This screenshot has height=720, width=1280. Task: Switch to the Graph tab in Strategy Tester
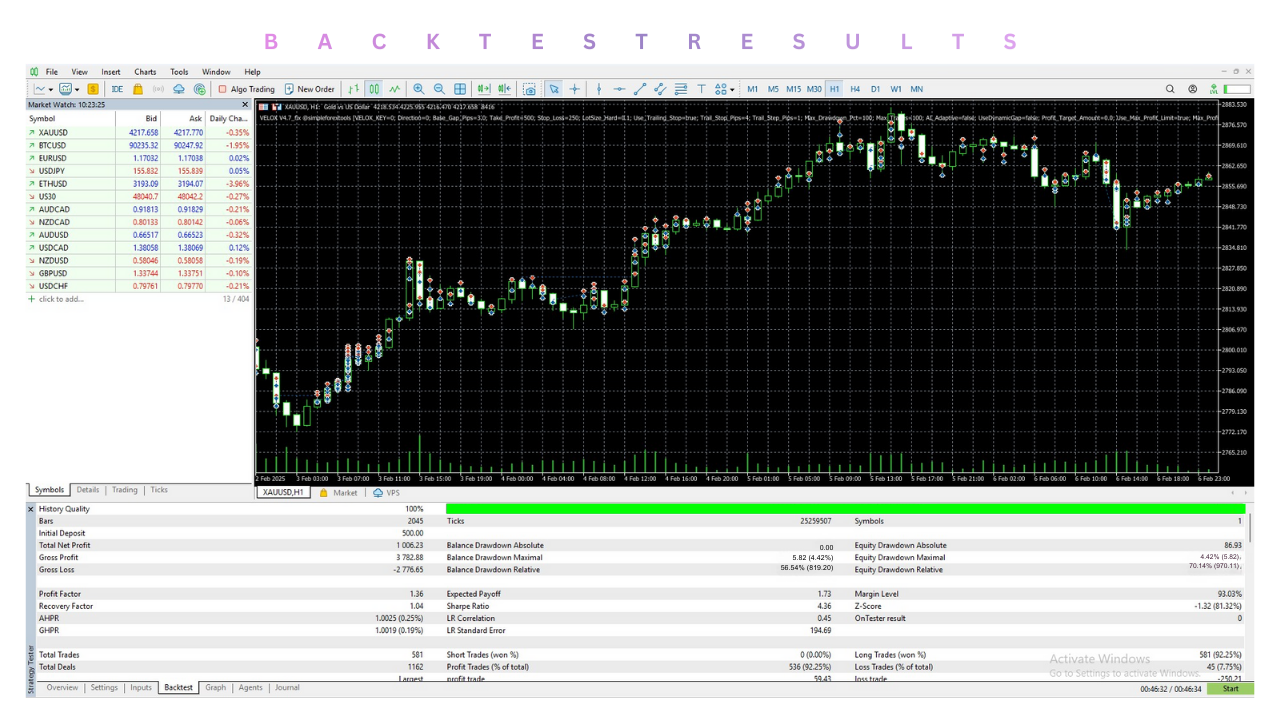pos(215,687)
